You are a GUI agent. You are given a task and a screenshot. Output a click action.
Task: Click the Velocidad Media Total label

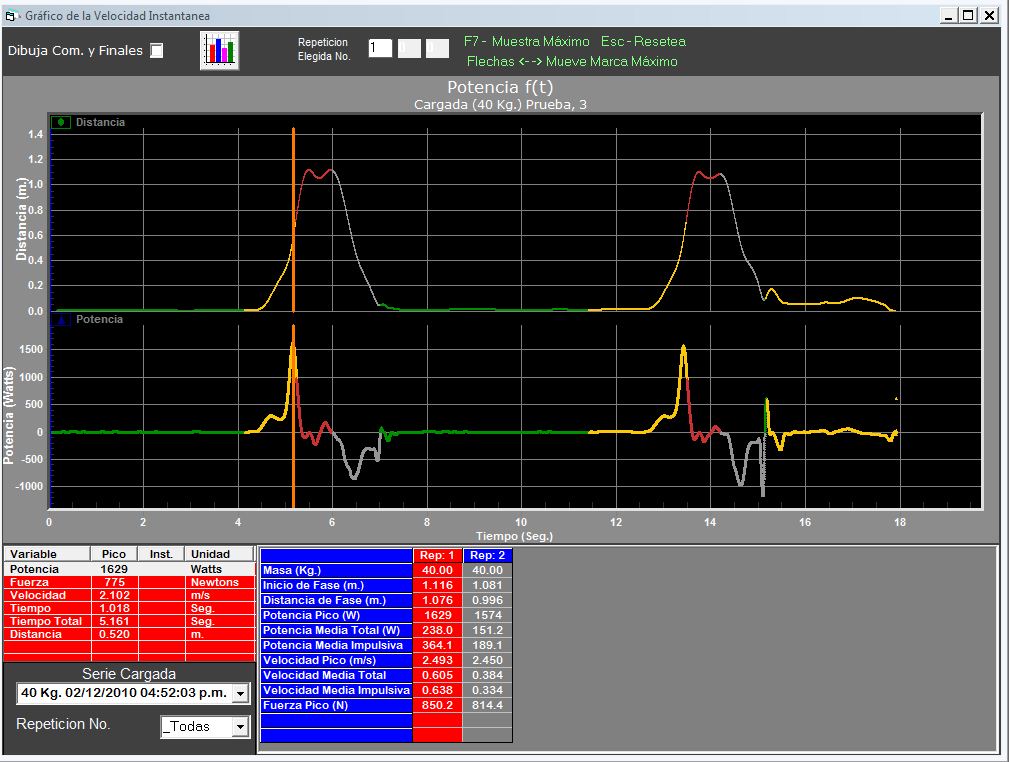pos(337,675)
